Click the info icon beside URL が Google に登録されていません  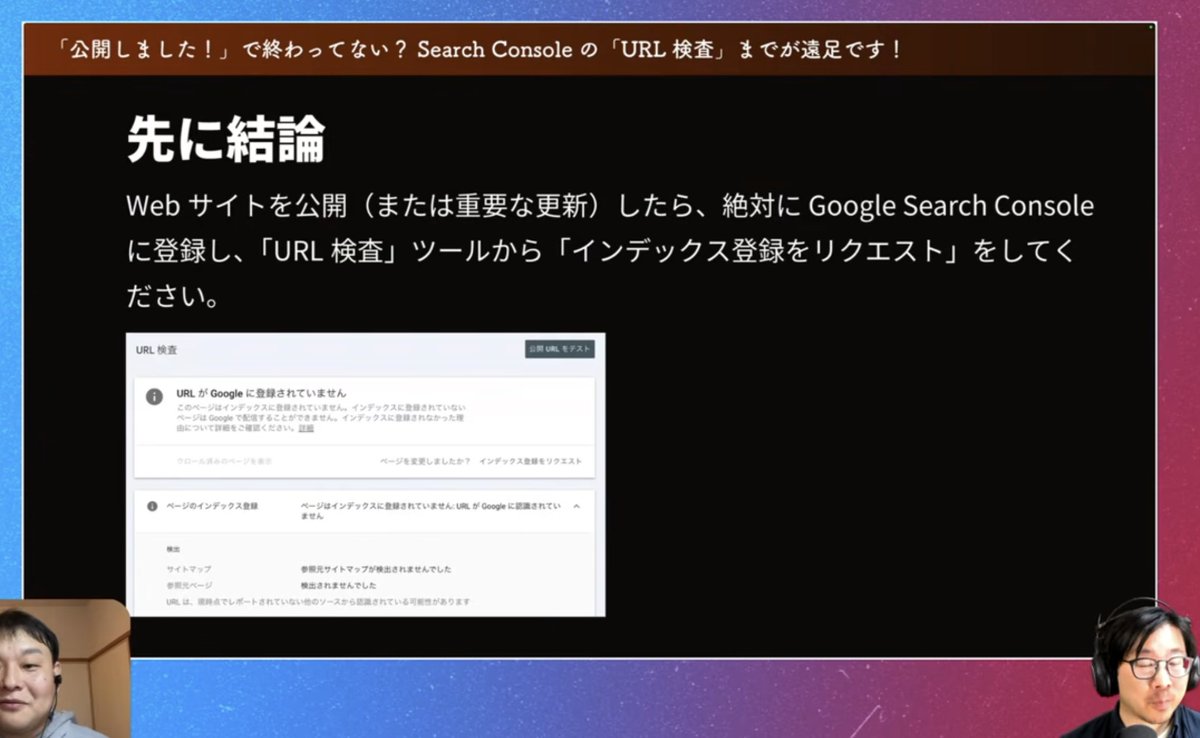click(154, 397)
